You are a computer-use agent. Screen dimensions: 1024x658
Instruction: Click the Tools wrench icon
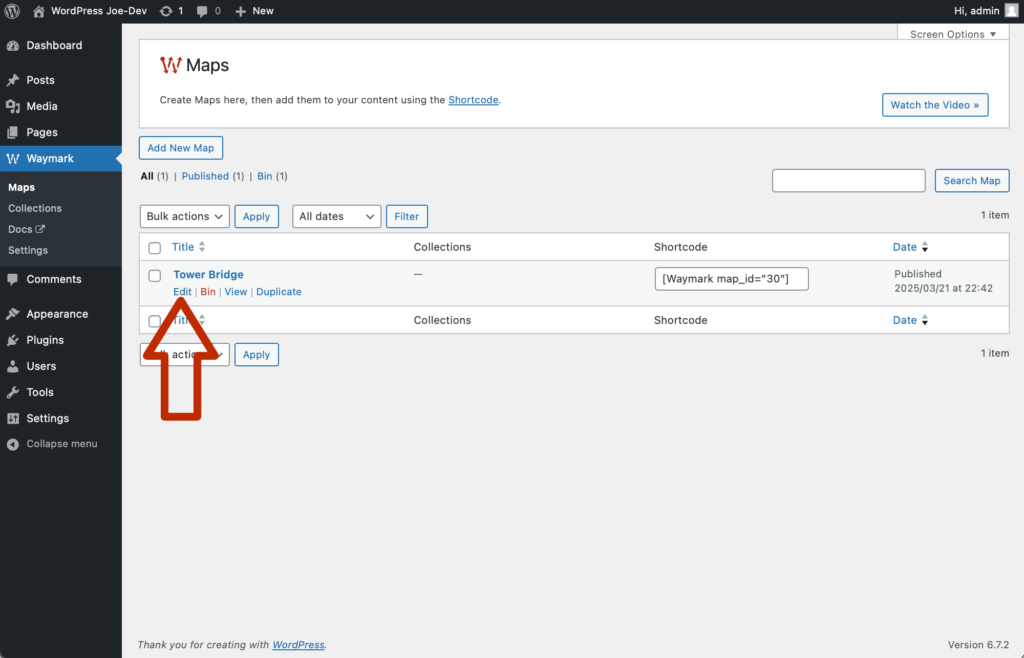point(13,392)
